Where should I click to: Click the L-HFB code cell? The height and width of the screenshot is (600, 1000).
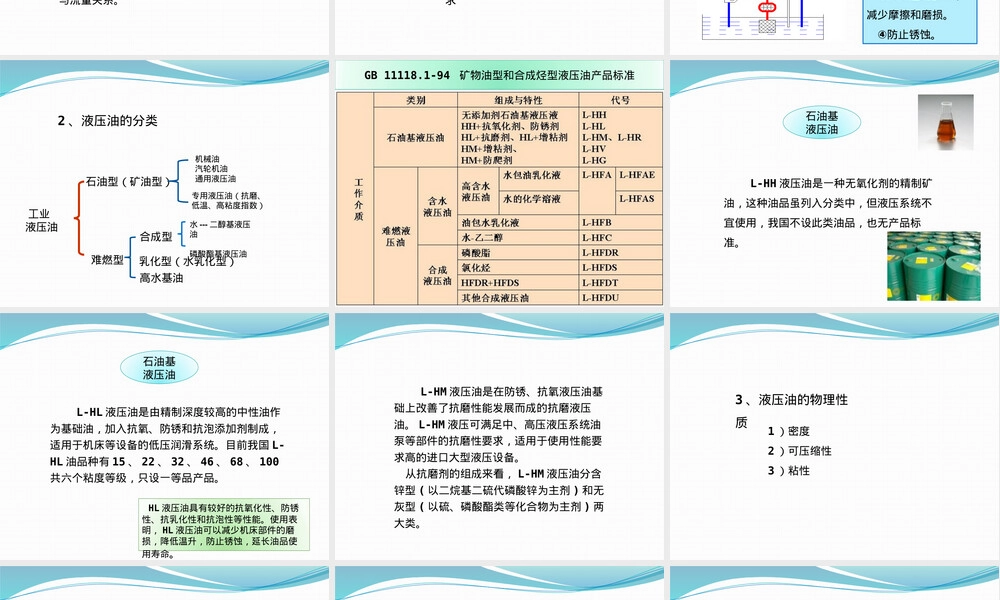click(621, 223)
